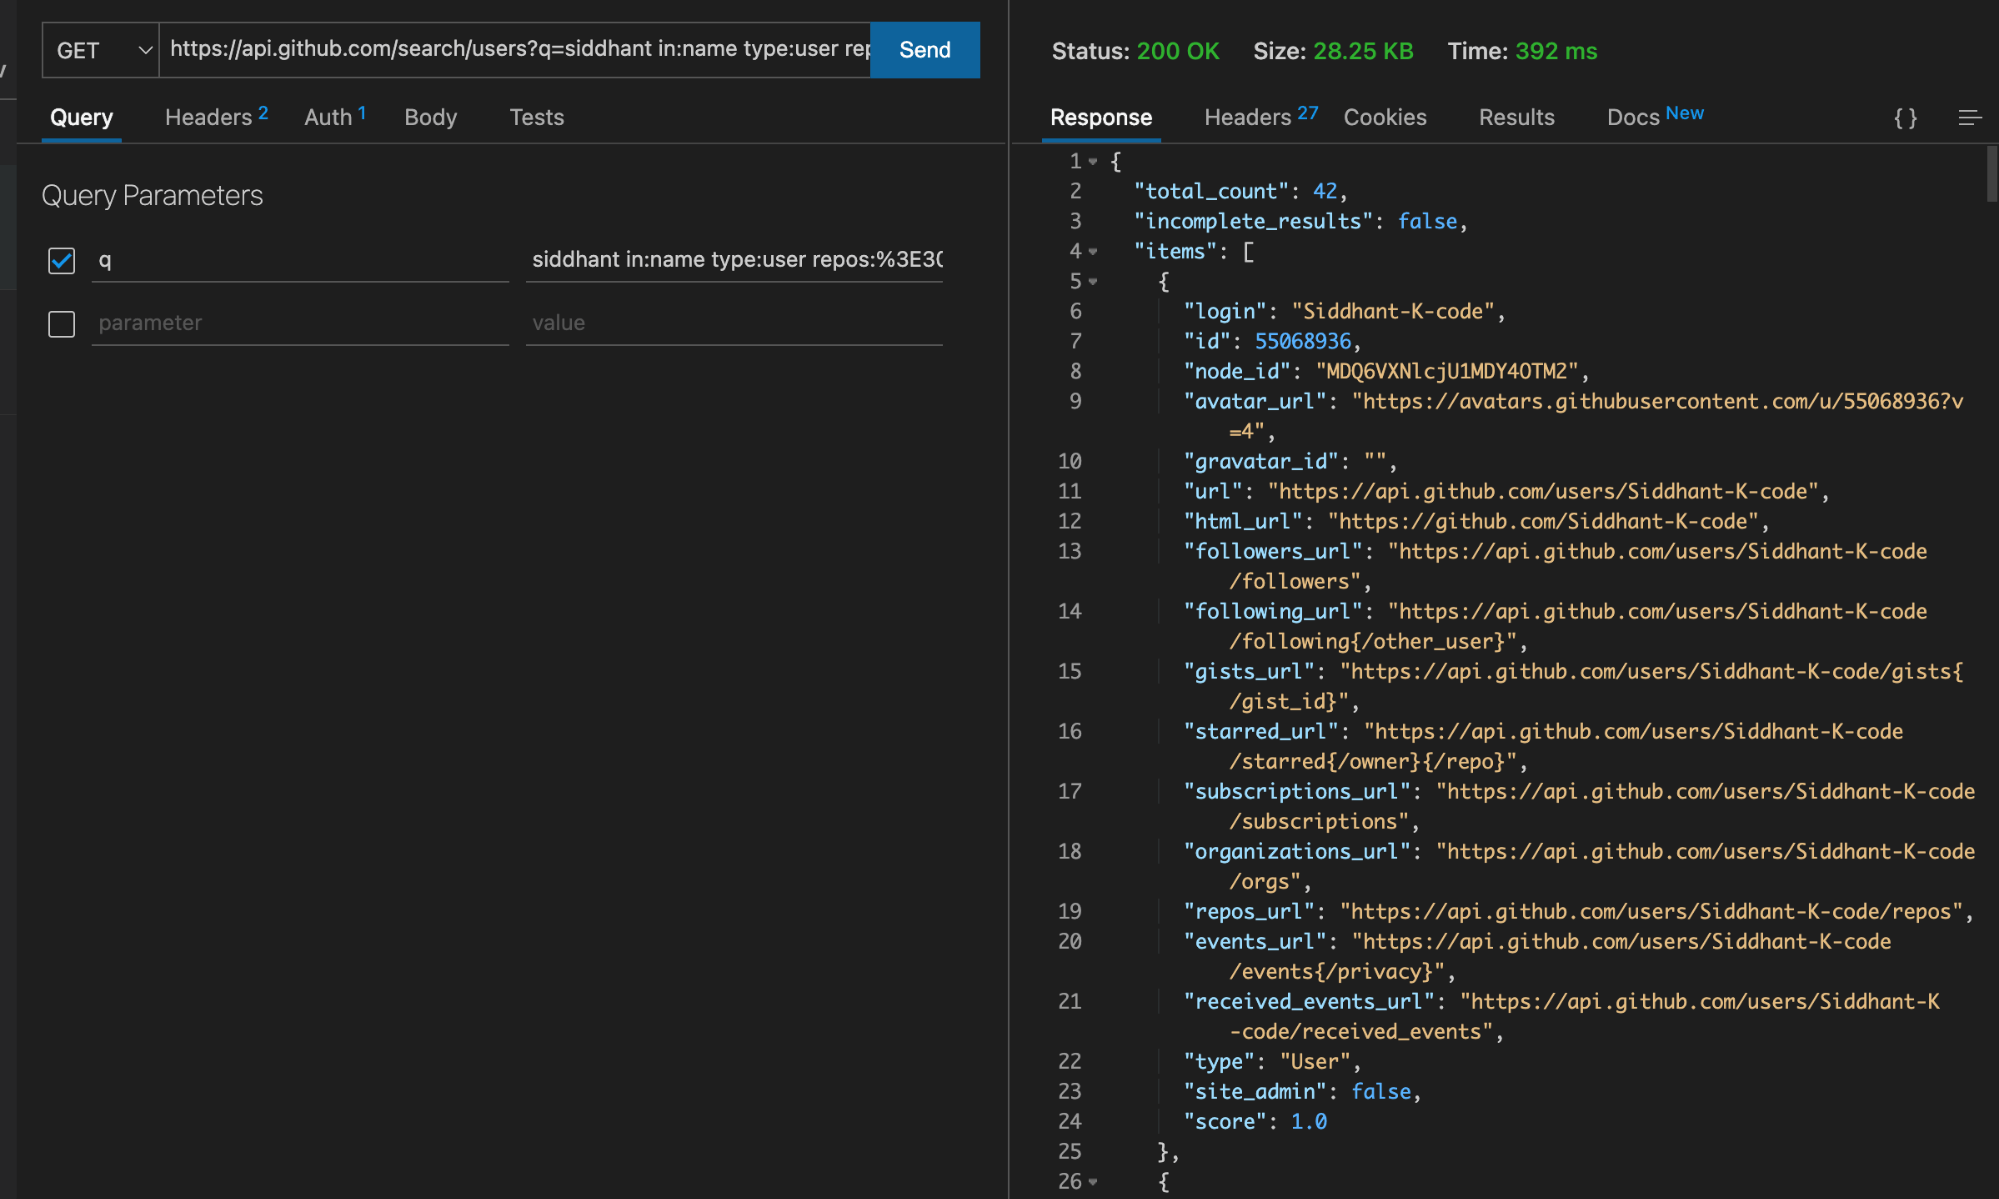Viewport: 1999px width, 1199px height.
Task: Click the value field of the q parameter
Action: [733, 259]
